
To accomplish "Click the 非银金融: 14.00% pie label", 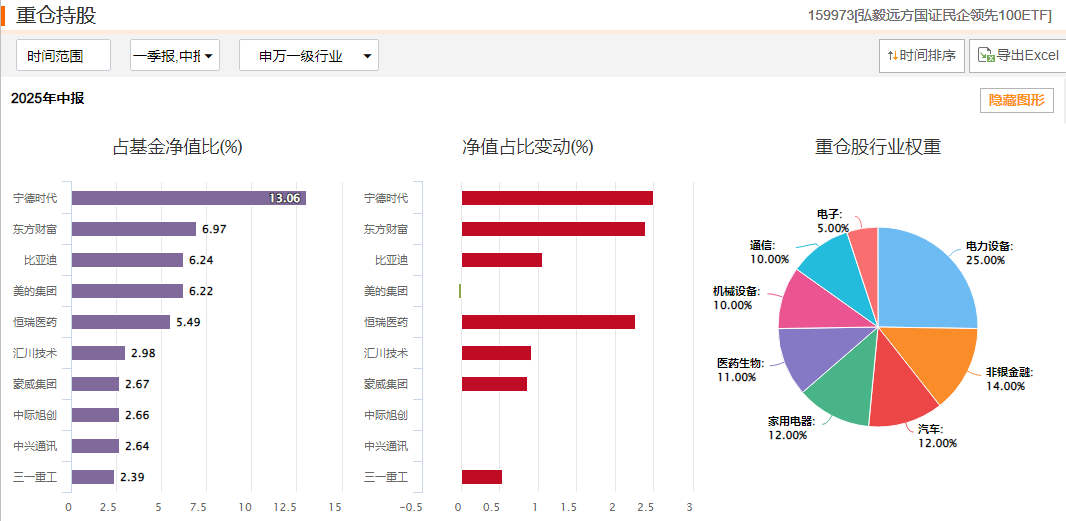I will [1010, 379].
